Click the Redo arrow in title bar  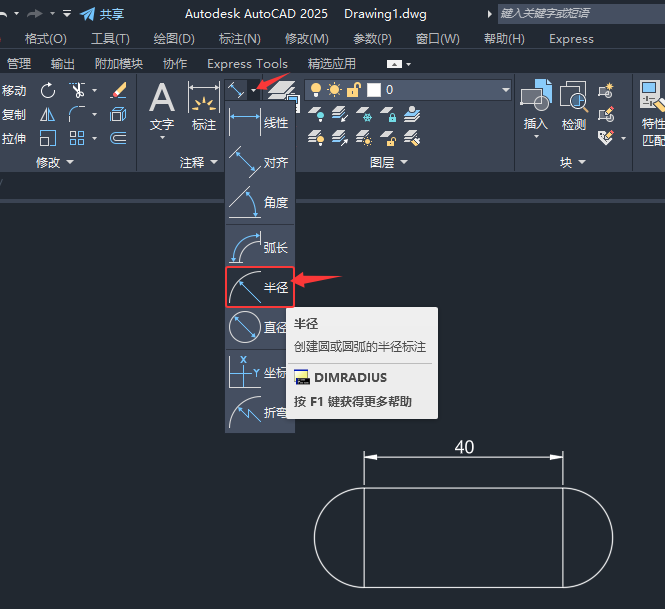34,14
